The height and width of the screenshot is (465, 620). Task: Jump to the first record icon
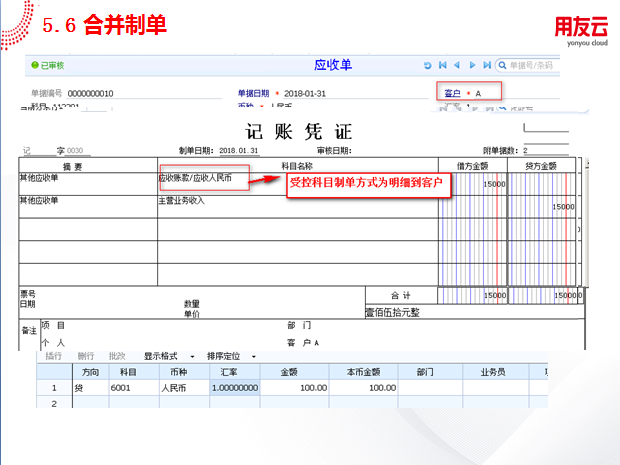click(x=442, y=65)
